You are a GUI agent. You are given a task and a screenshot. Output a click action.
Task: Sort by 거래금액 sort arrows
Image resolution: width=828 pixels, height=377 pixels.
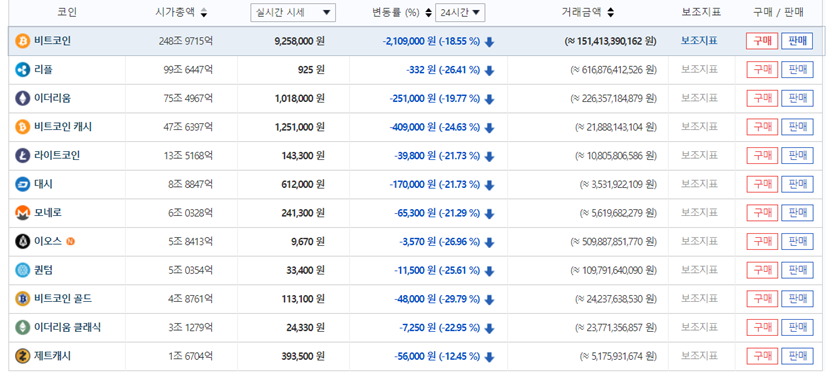pyautogui.click(x=610, y=13)
